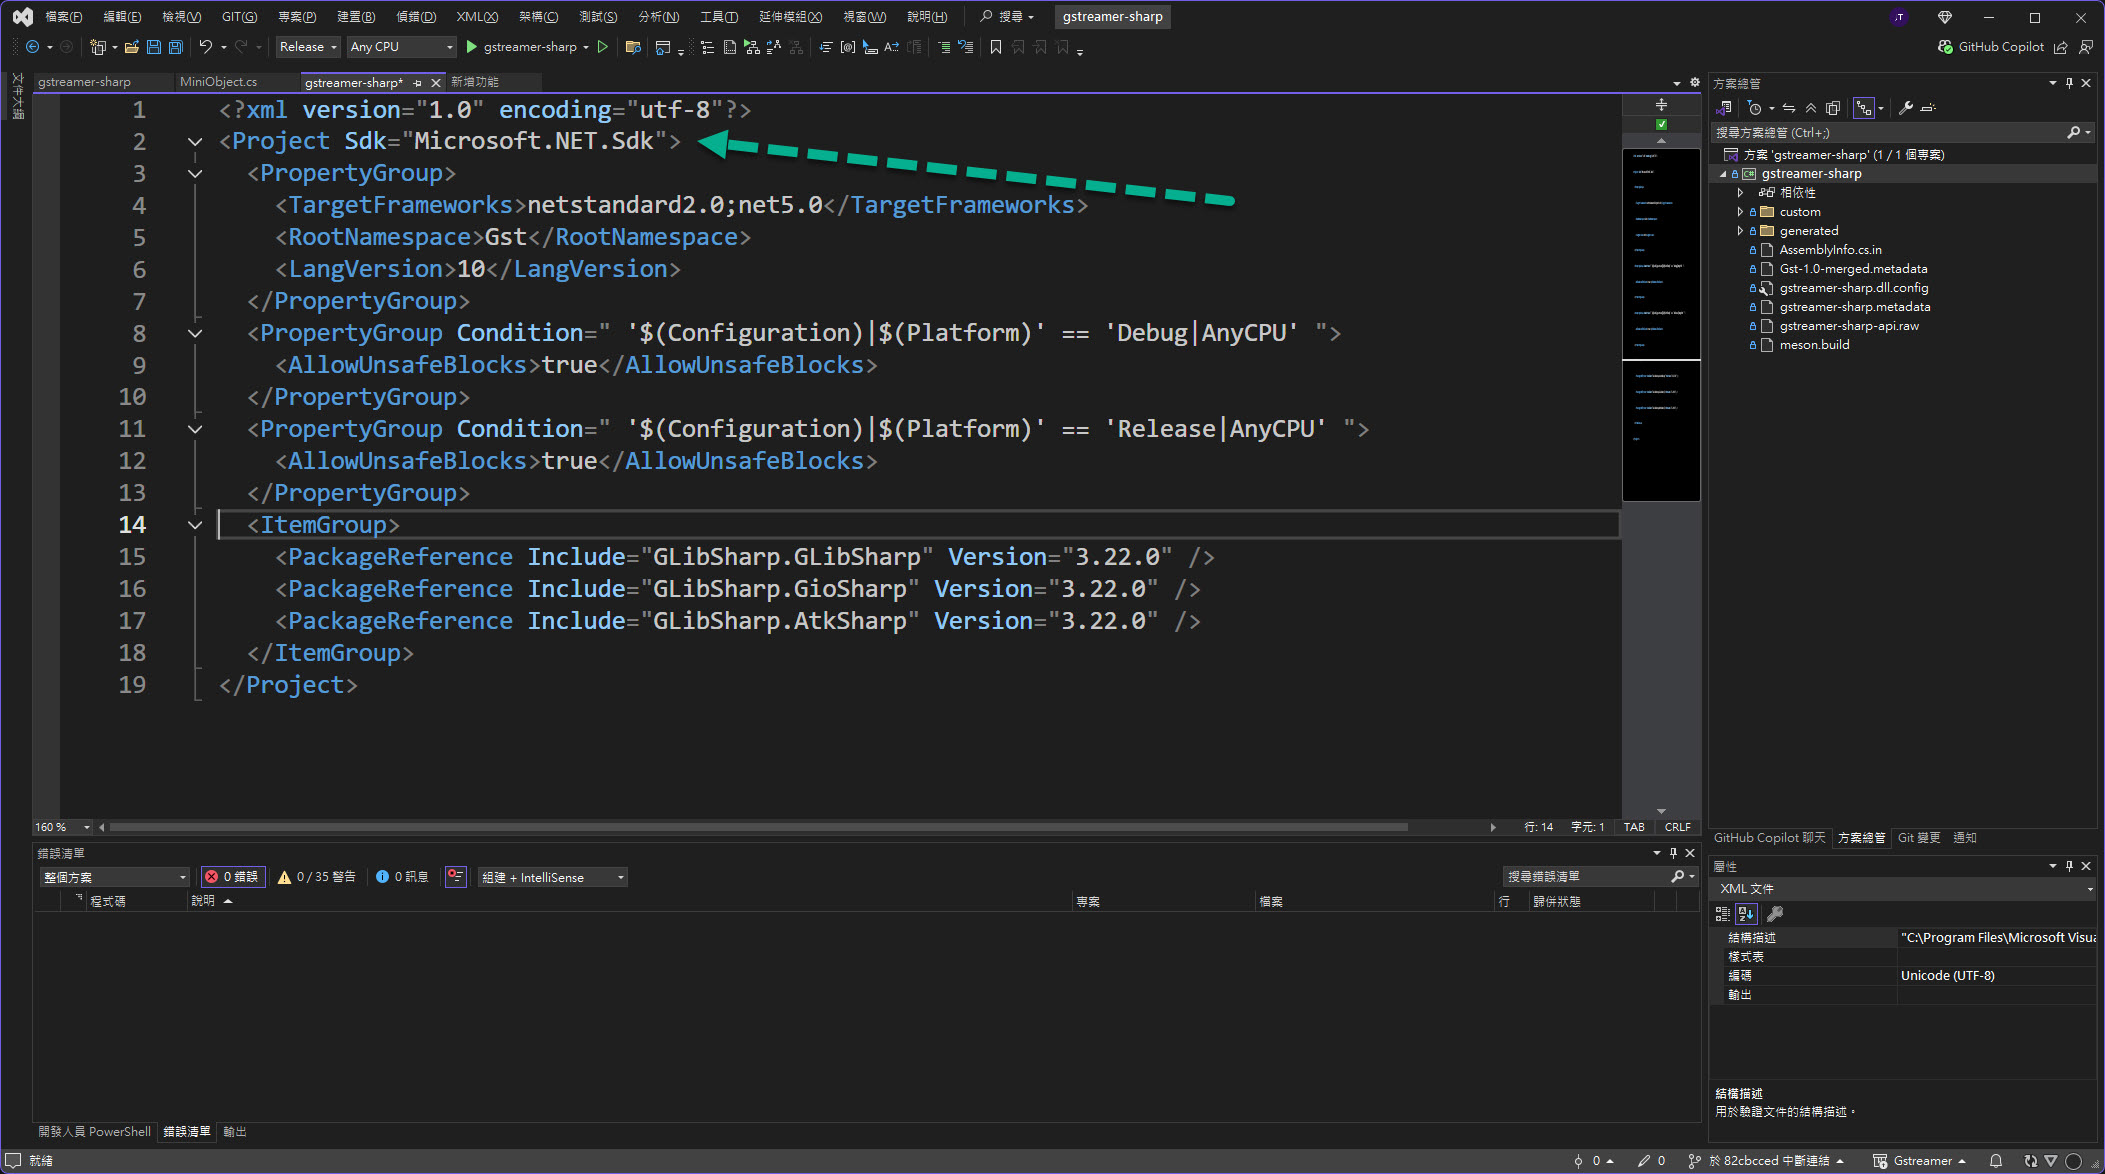Click the Solution Explorer search field
The width and height of the screenshot is (2105, 1174).
pyautogui.click(x=1885, y=132)
